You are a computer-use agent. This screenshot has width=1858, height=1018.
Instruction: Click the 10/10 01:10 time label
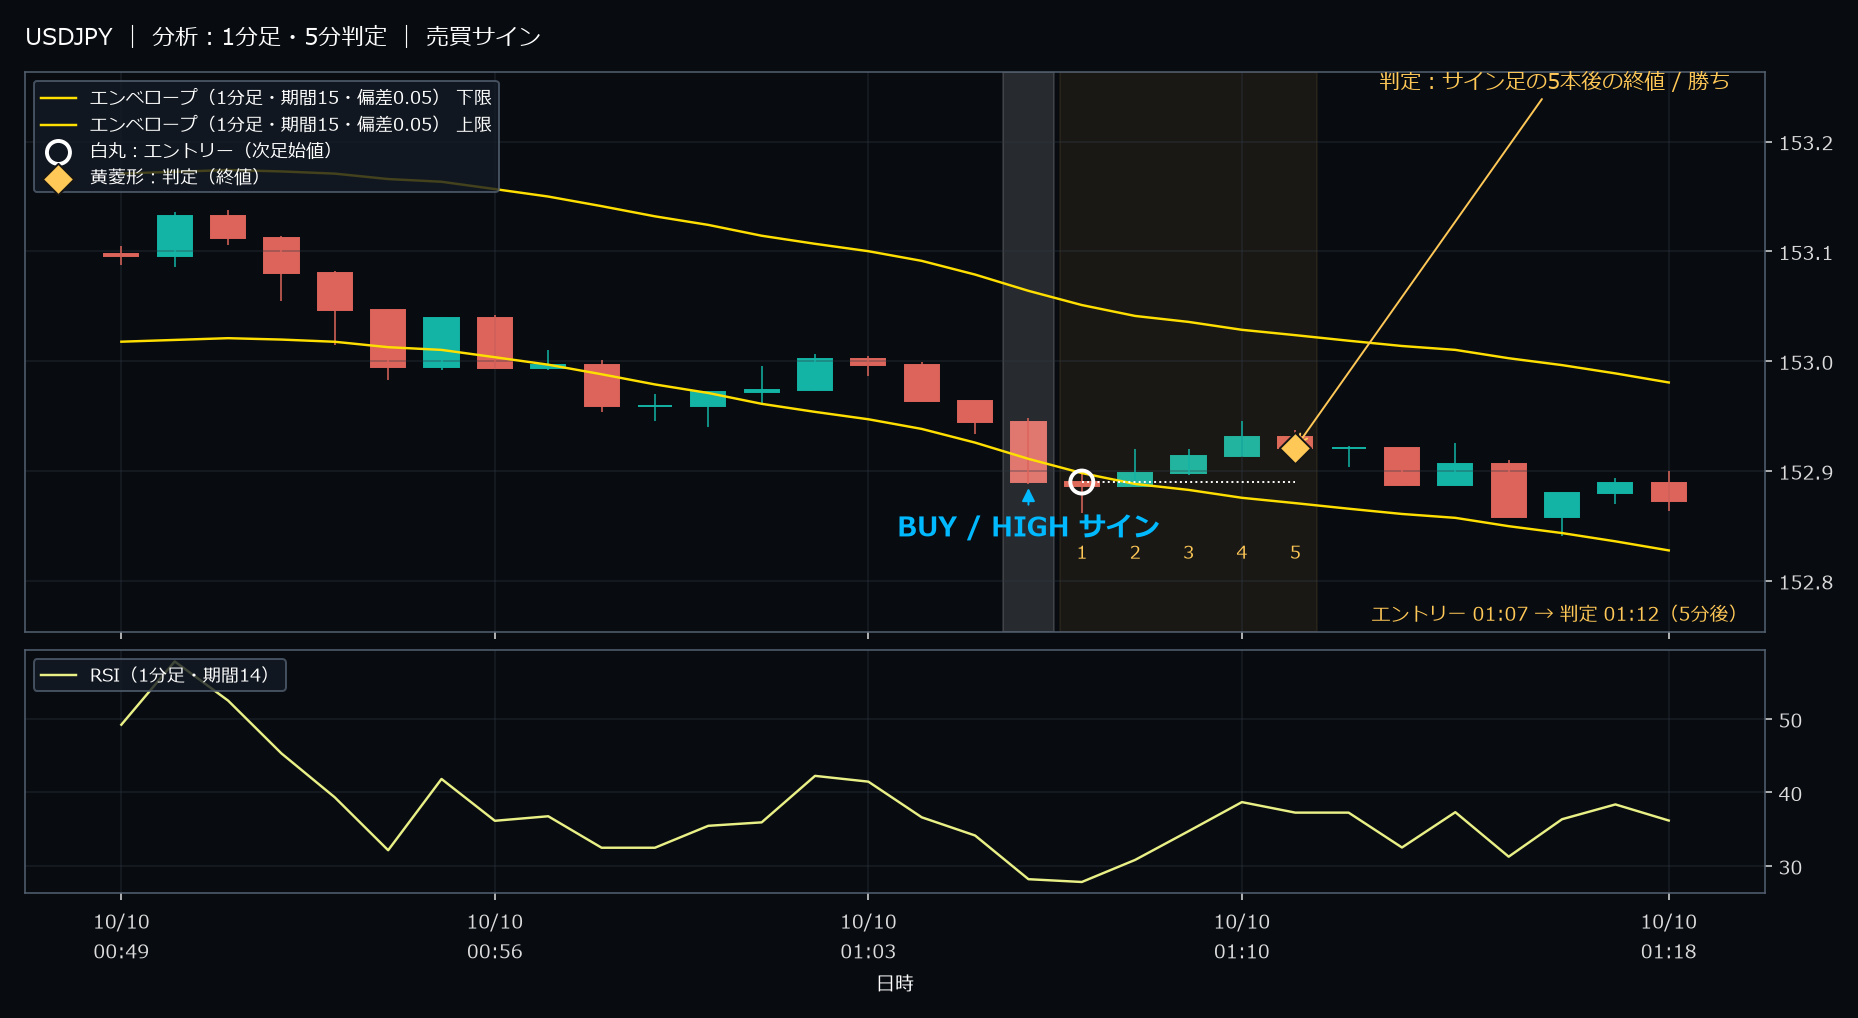click(1242, 937)
